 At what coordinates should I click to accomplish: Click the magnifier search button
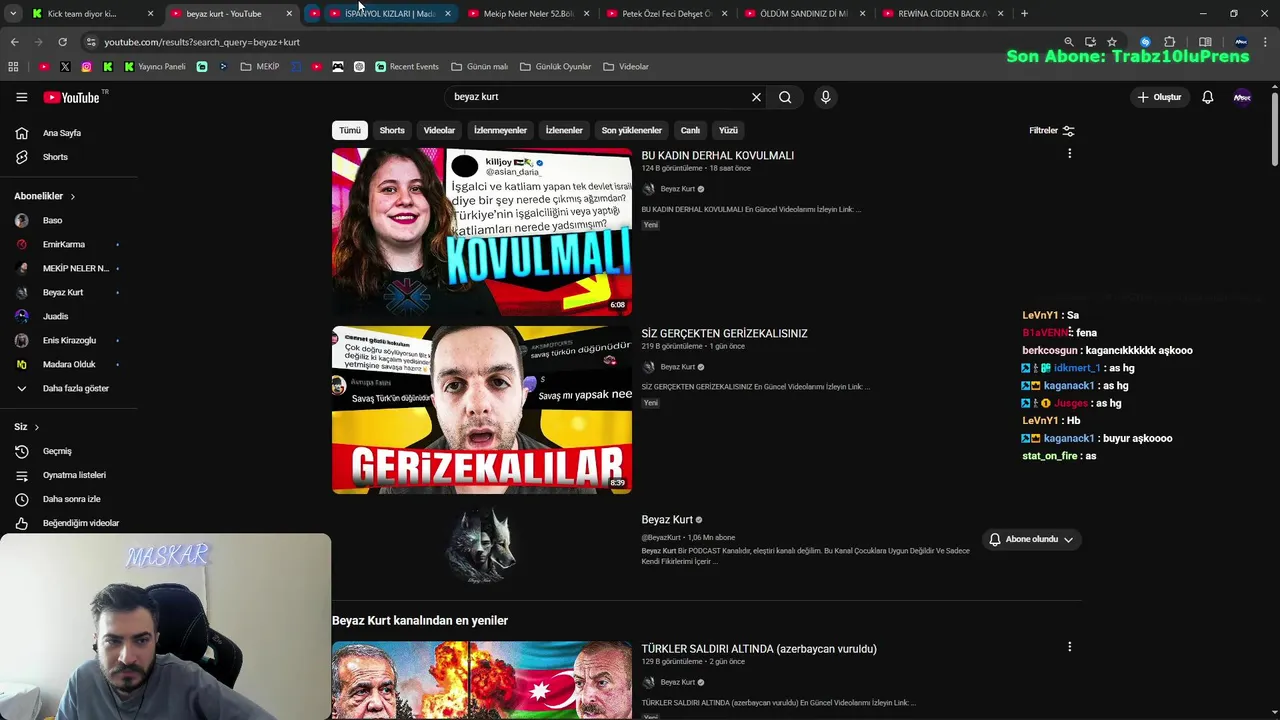(x=785, y=97)
